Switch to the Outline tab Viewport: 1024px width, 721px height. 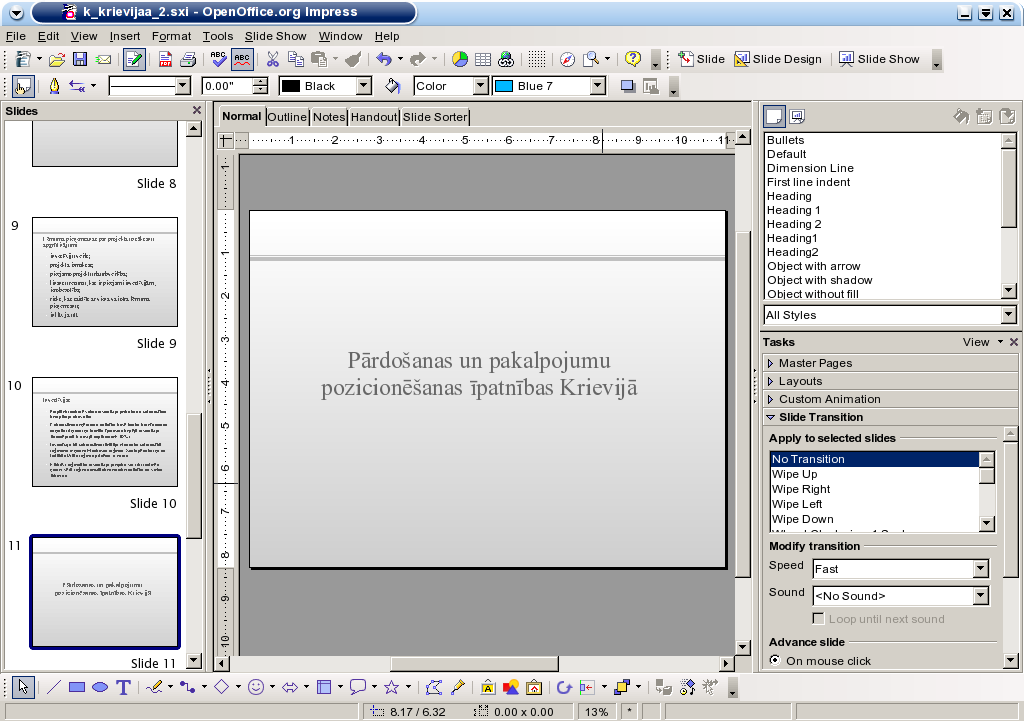287,117
